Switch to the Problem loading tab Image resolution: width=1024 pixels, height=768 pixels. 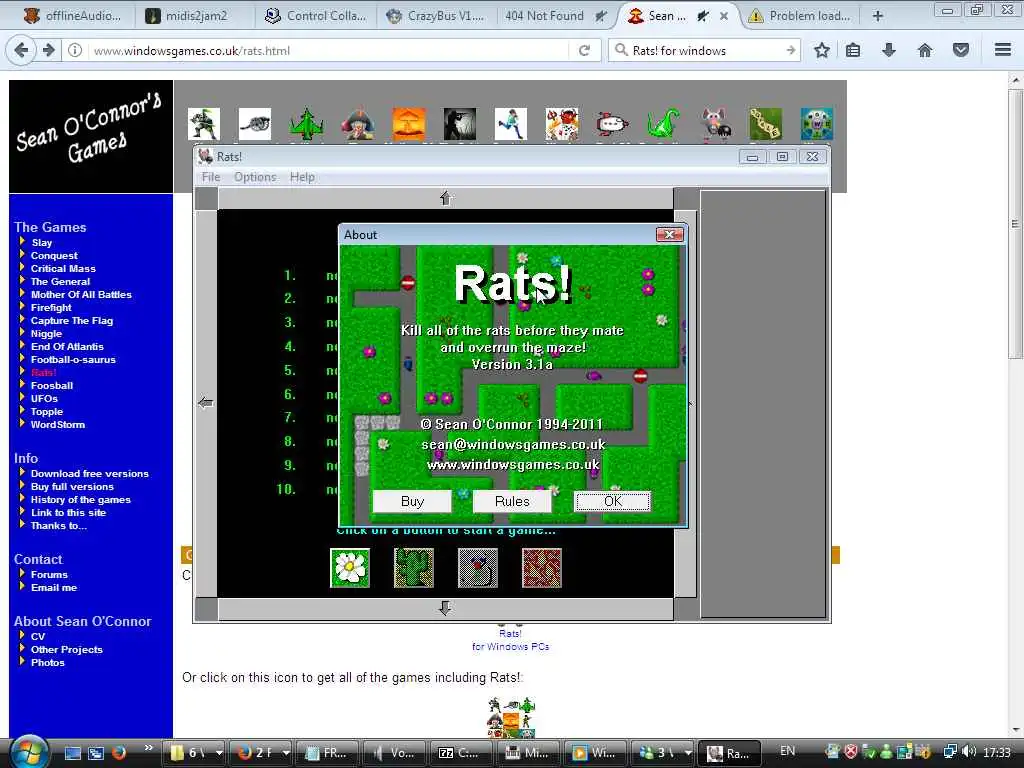pyautogui.click(x=800, y=16)
